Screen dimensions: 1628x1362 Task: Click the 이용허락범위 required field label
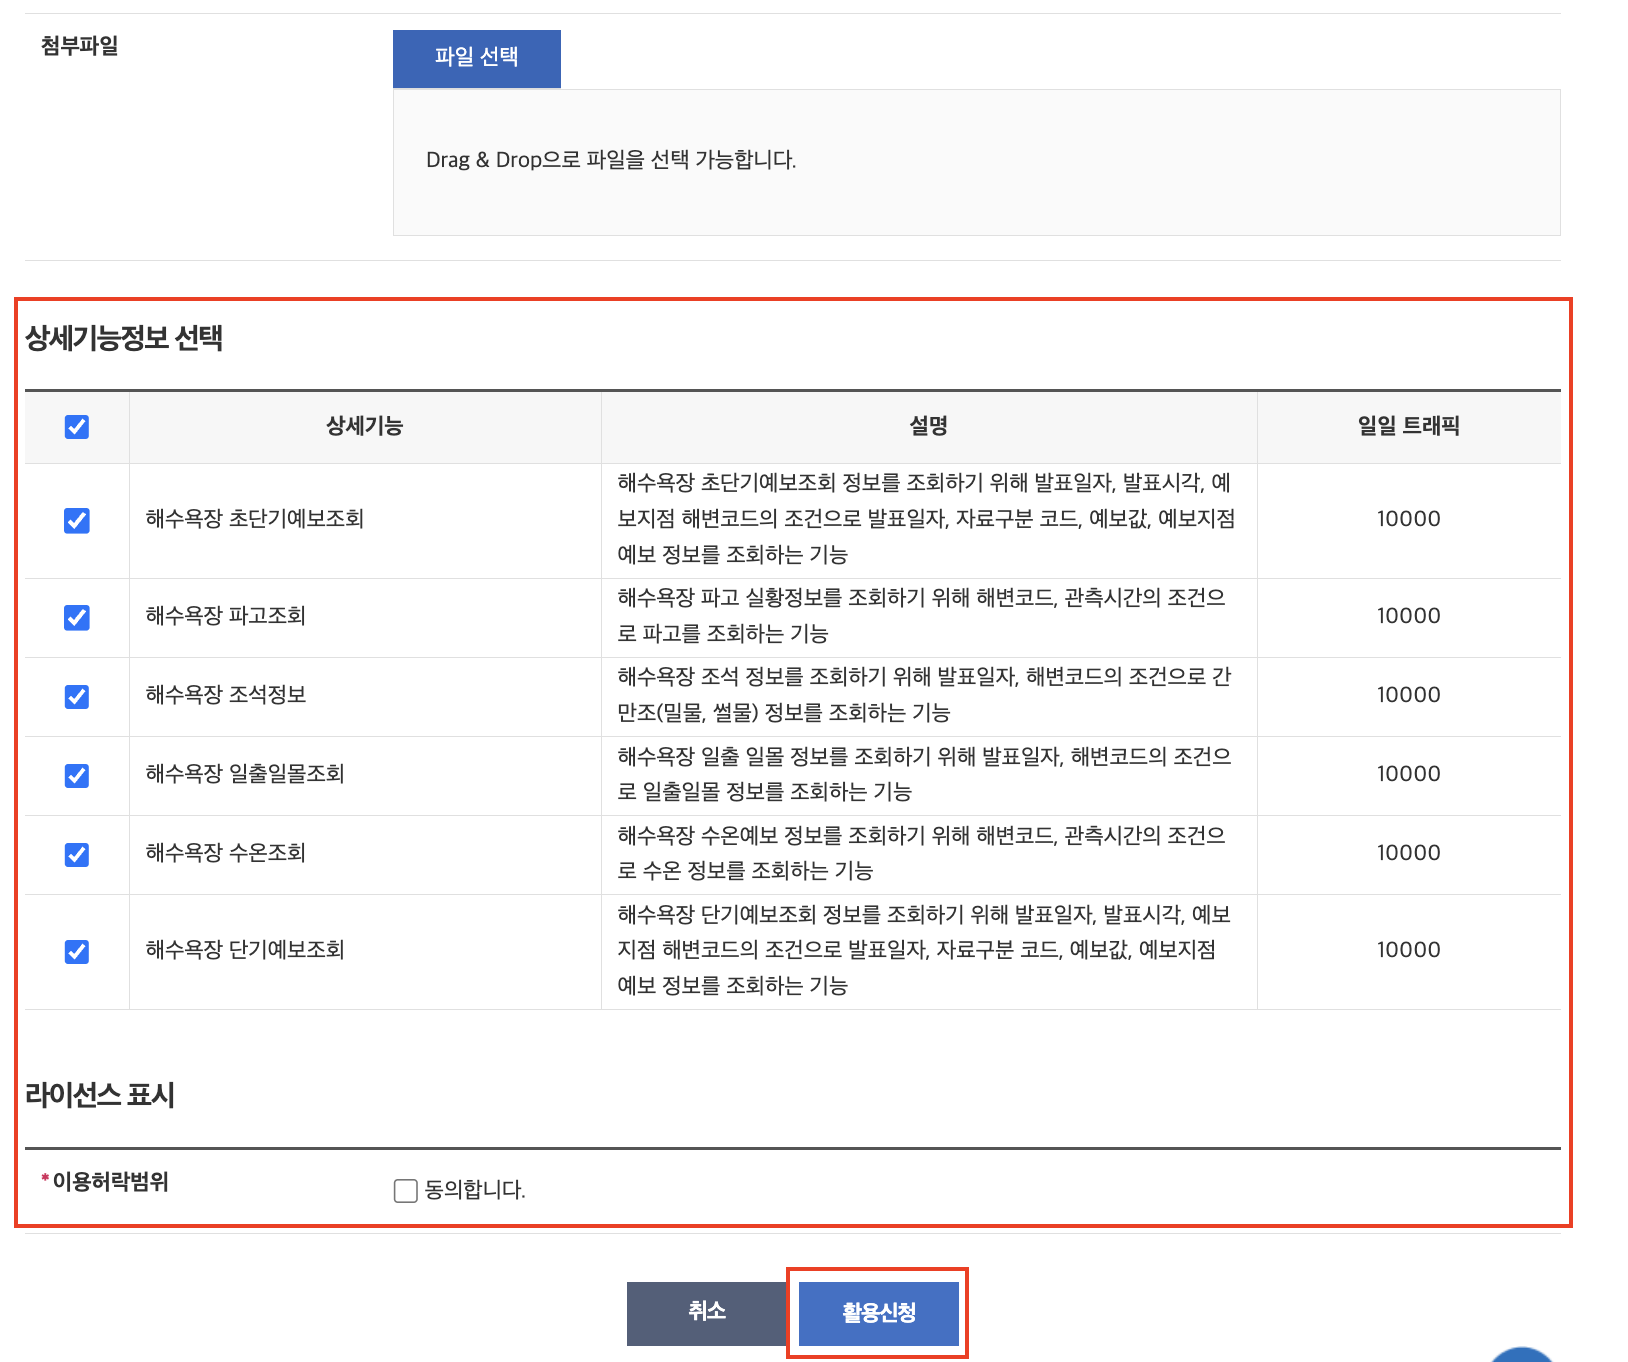tap(110, 1182)
